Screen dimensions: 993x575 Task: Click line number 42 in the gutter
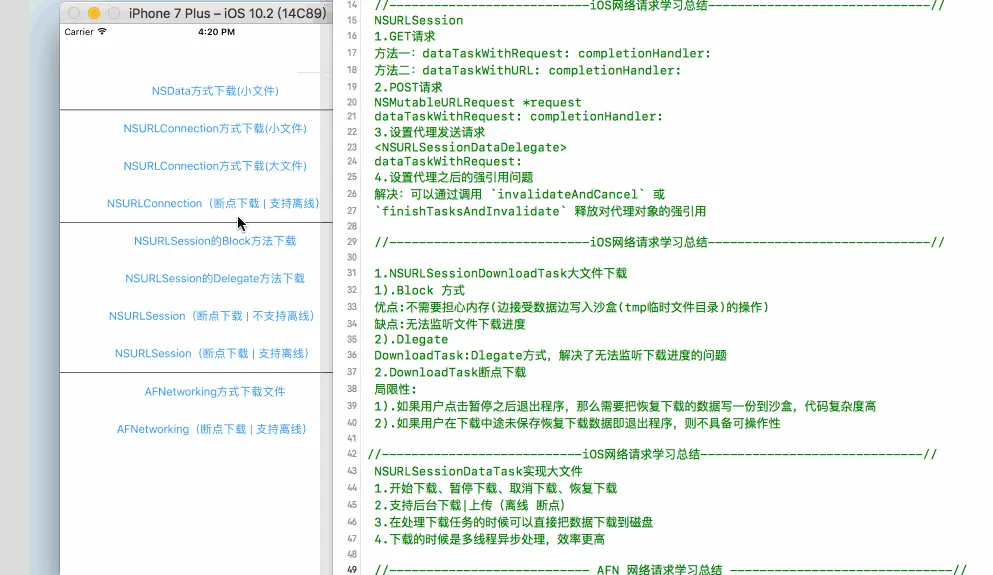click(351, 454)
